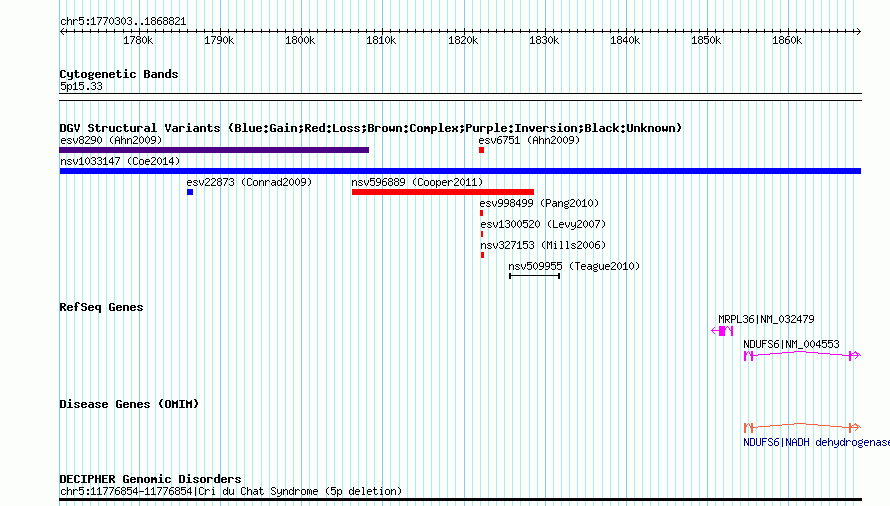Screen dimensions: 890x506
Task: Click the 1800k ruler tick label
Action: pos(300,41)
